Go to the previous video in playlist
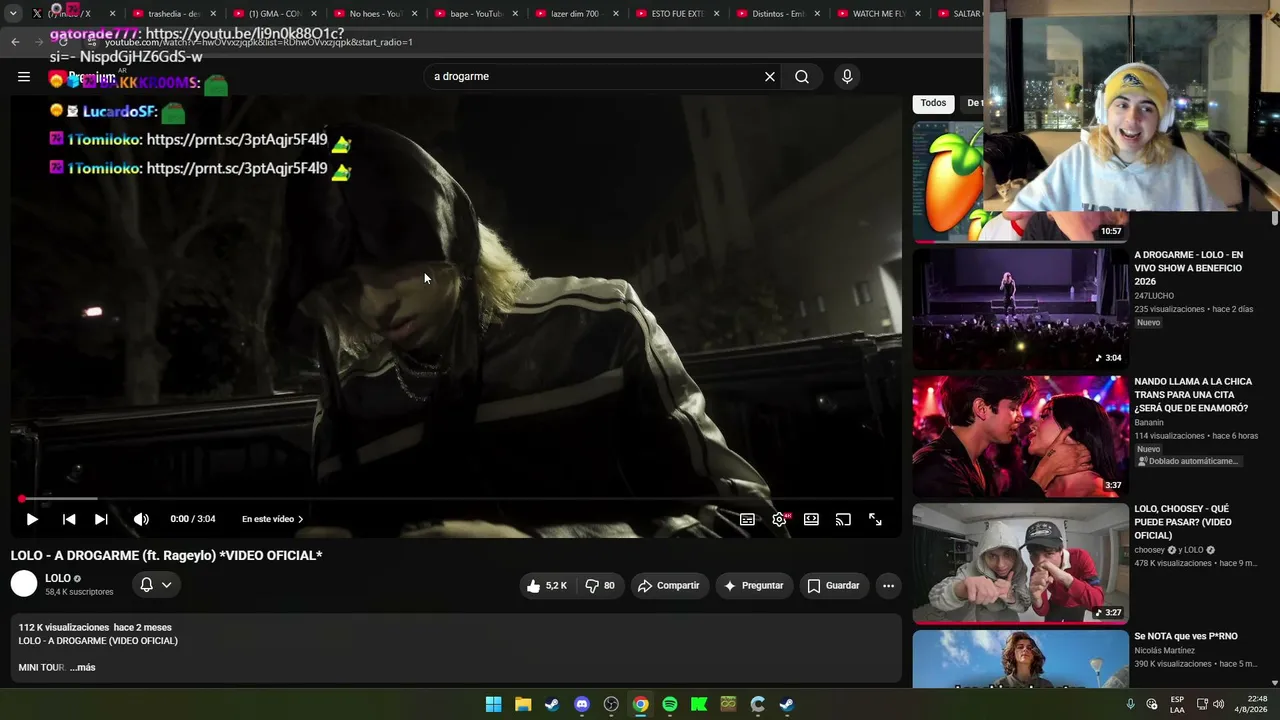The image size is (1280, 720). click(x=69, y=519)
